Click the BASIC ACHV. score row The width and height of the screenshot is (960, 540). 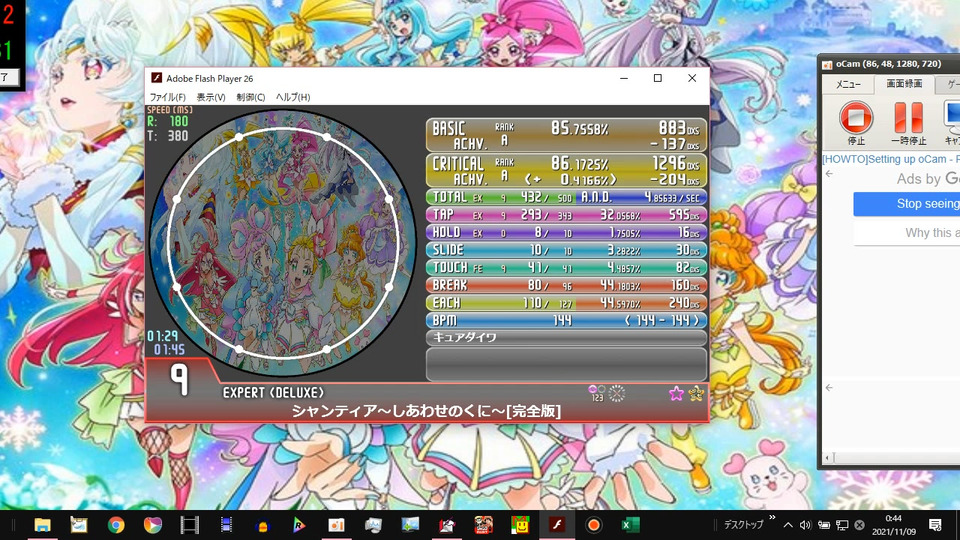click(566, 135)
